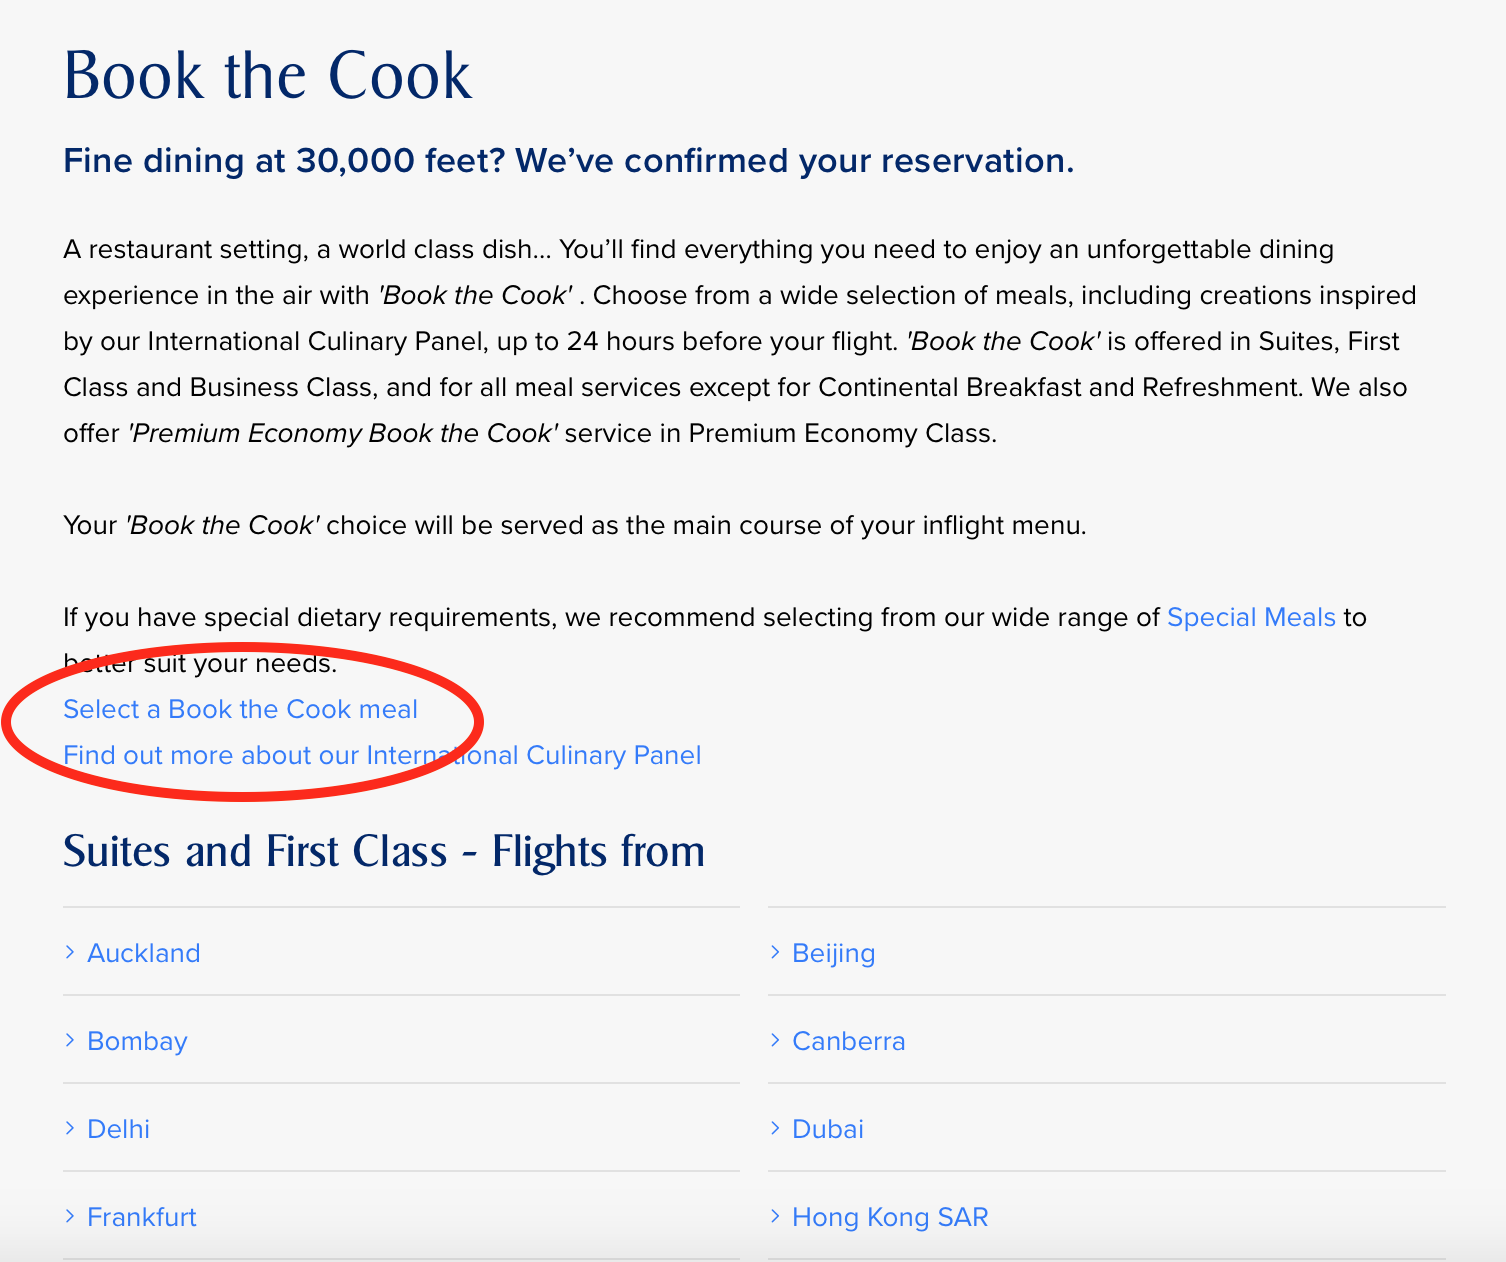Viewport: 1506px width, 1262px height.
Task: Click the chevron beside Hong Kong SAR
Action: [x=775, y=1216]
